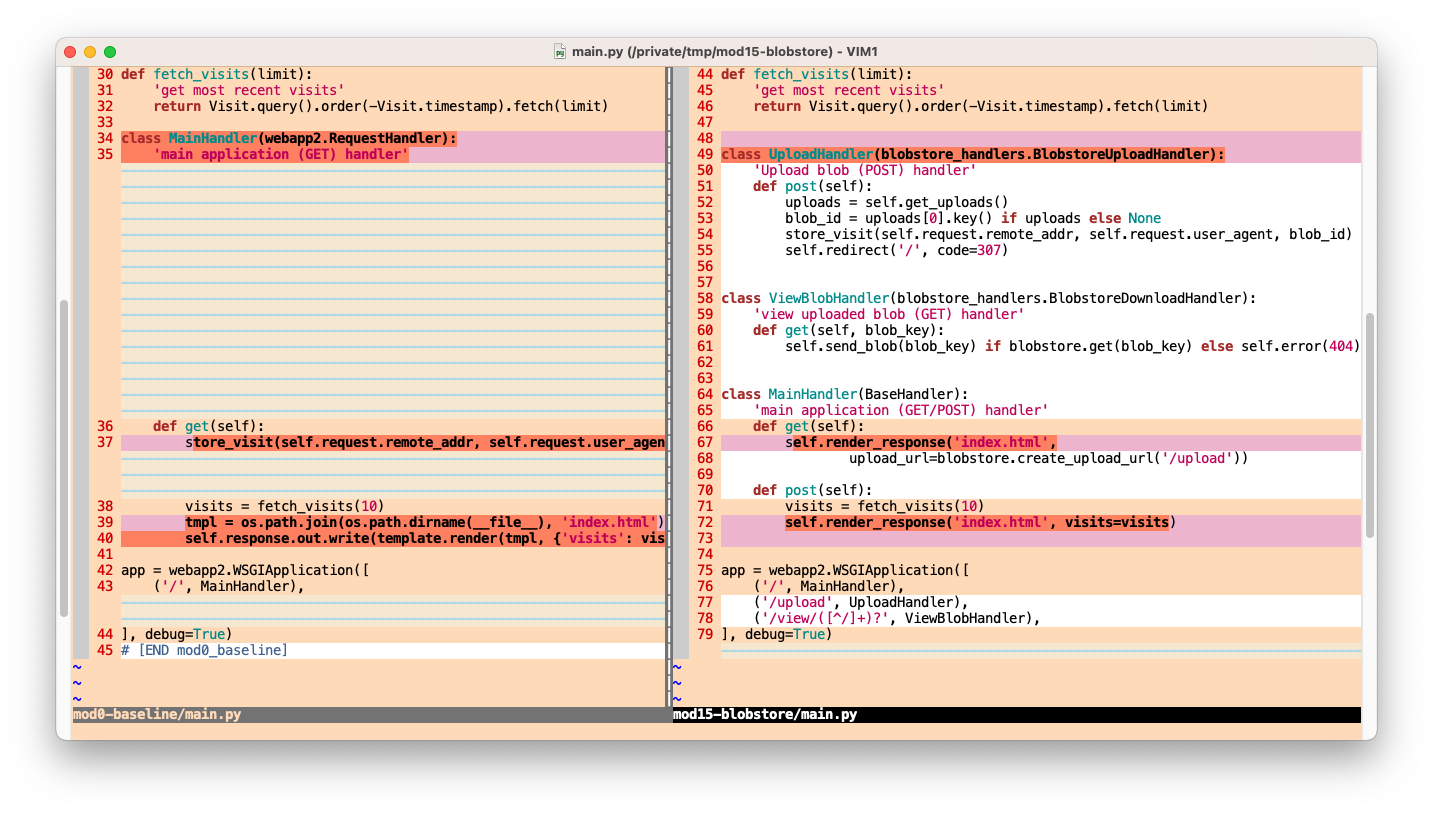Click line number 58 in right pane
This screenshot has width=1433, height=814.
click(x=704, y=298)
